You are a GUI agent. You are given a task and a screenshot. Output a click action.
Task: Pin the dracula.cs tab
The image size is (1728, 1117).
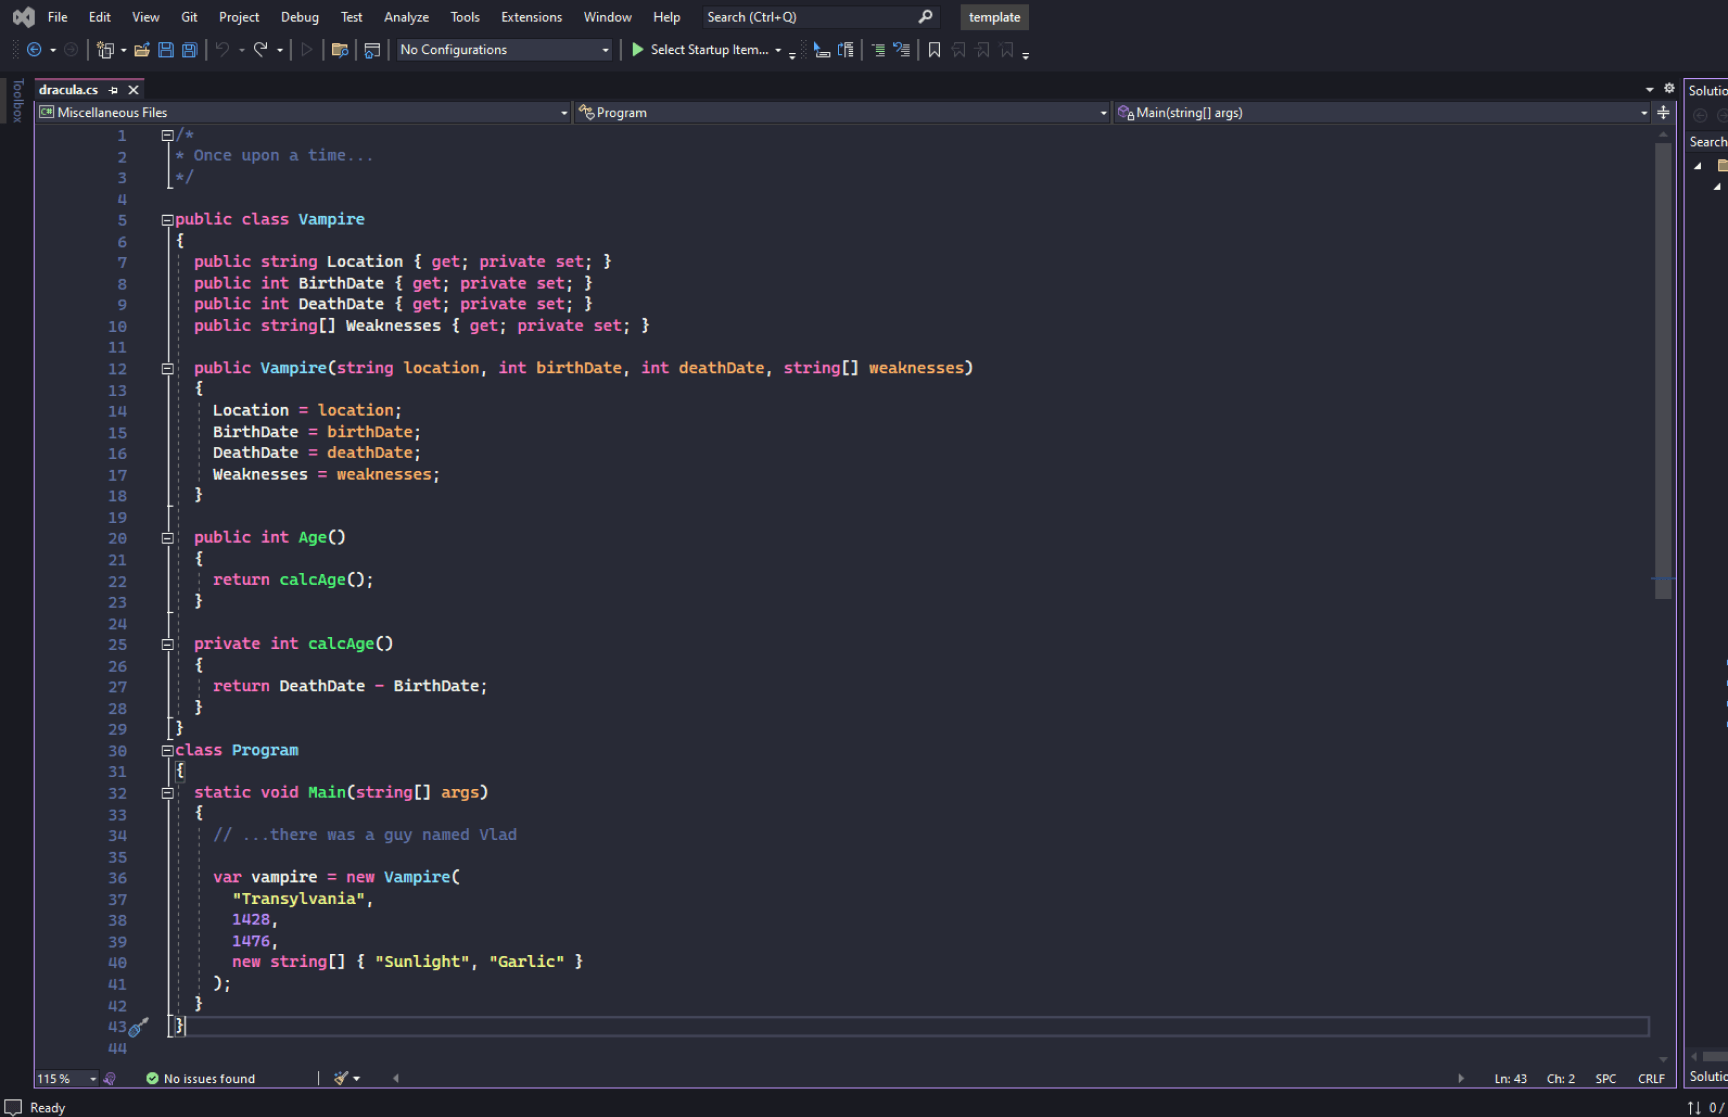[113, 89]
